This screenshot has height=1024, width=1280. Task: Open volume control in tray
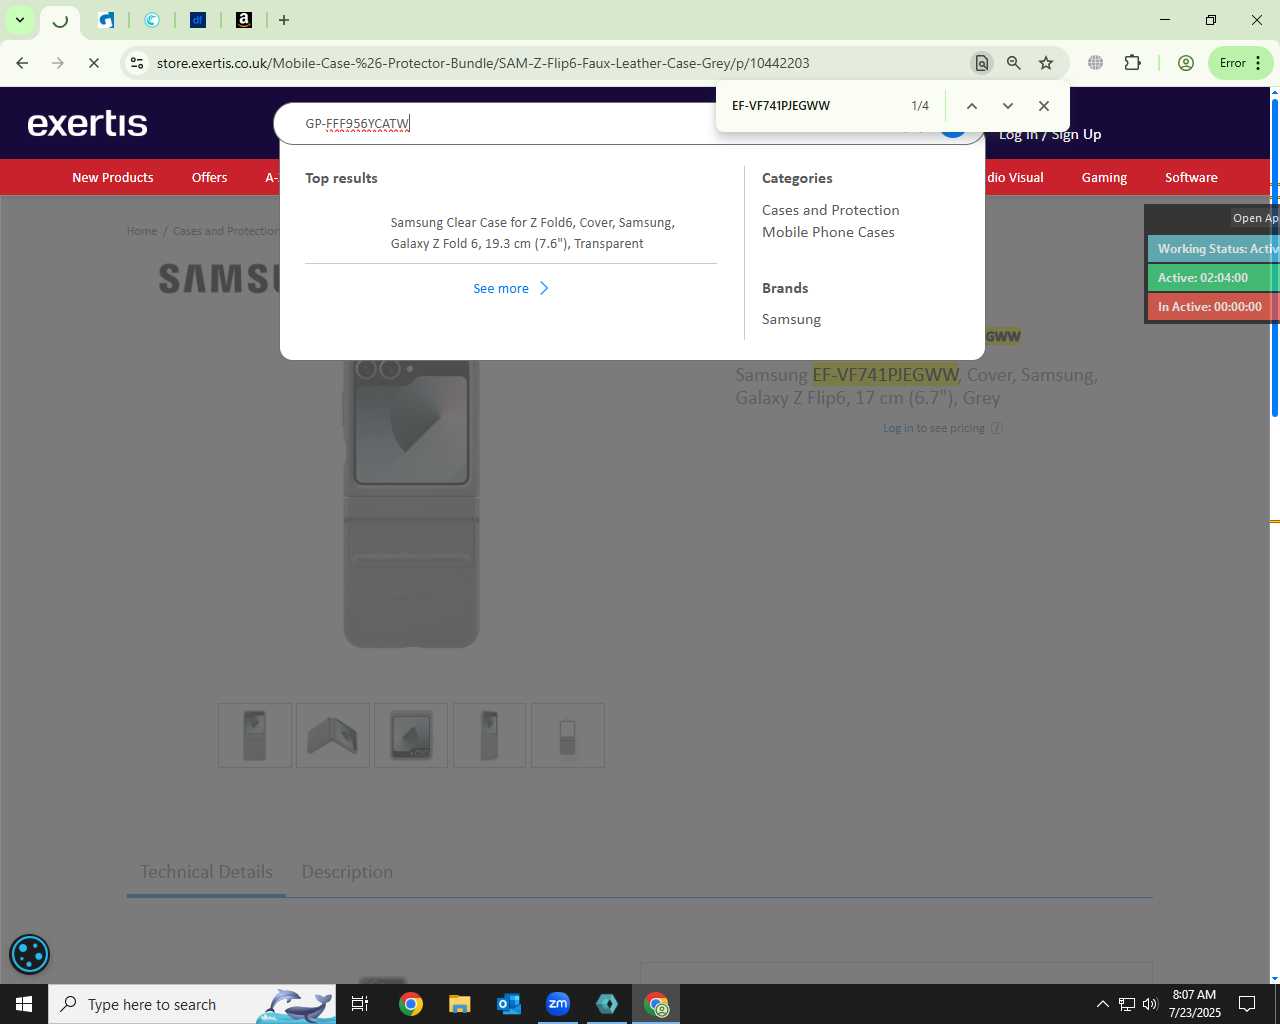[1150, 1004]
